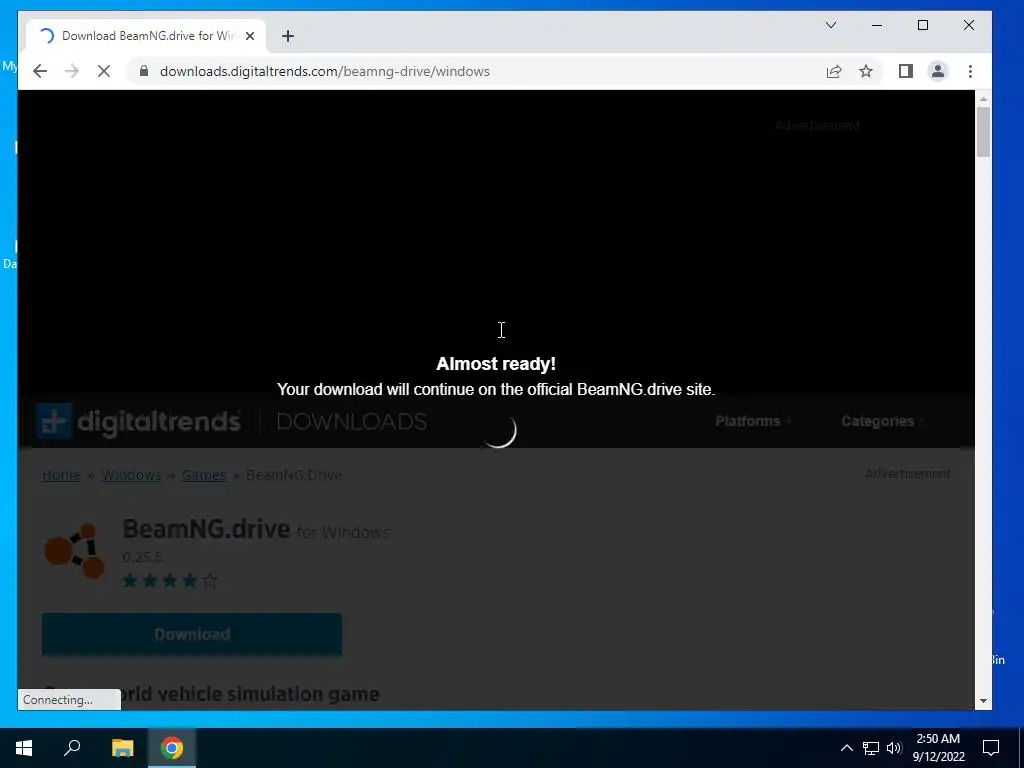Click the 'Almost ready!' heading text
Image resolution: width=1024 pixels, height=768 pixels.
click(x=496, y=364)
